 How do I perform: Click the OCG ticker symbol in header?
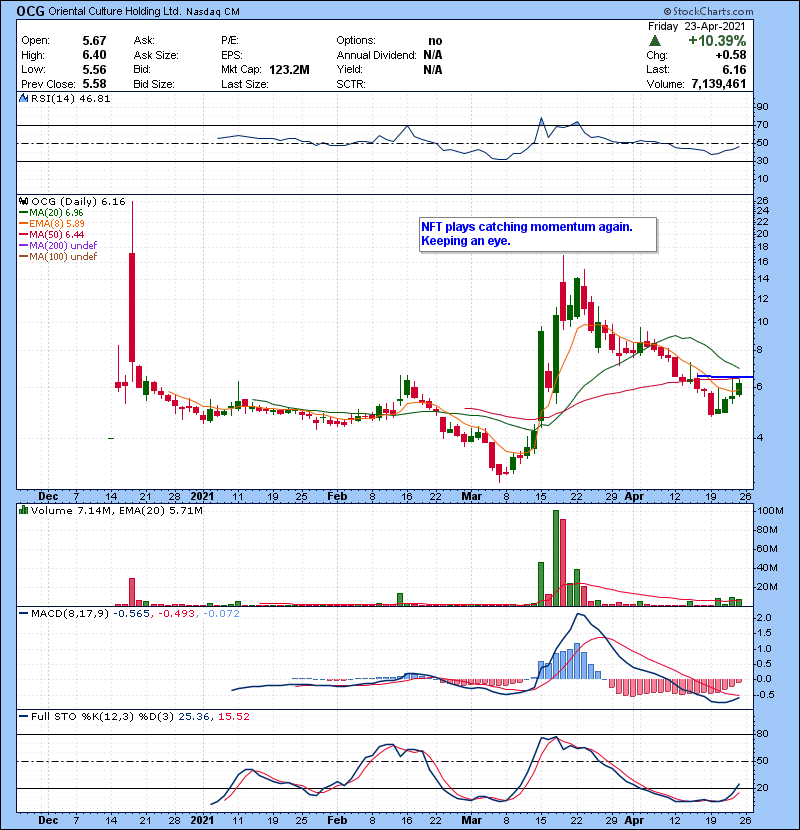coord(31,11)
